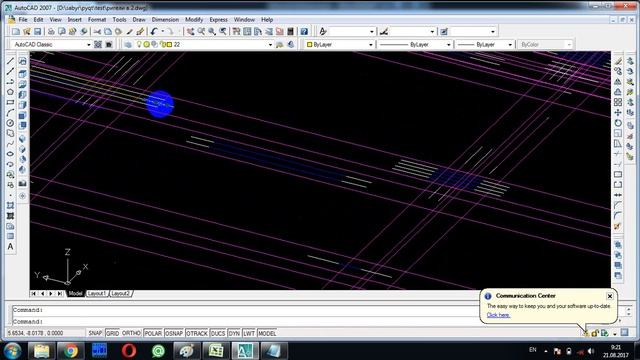
Task: Select the Circle tool
Action: (10, 123)
